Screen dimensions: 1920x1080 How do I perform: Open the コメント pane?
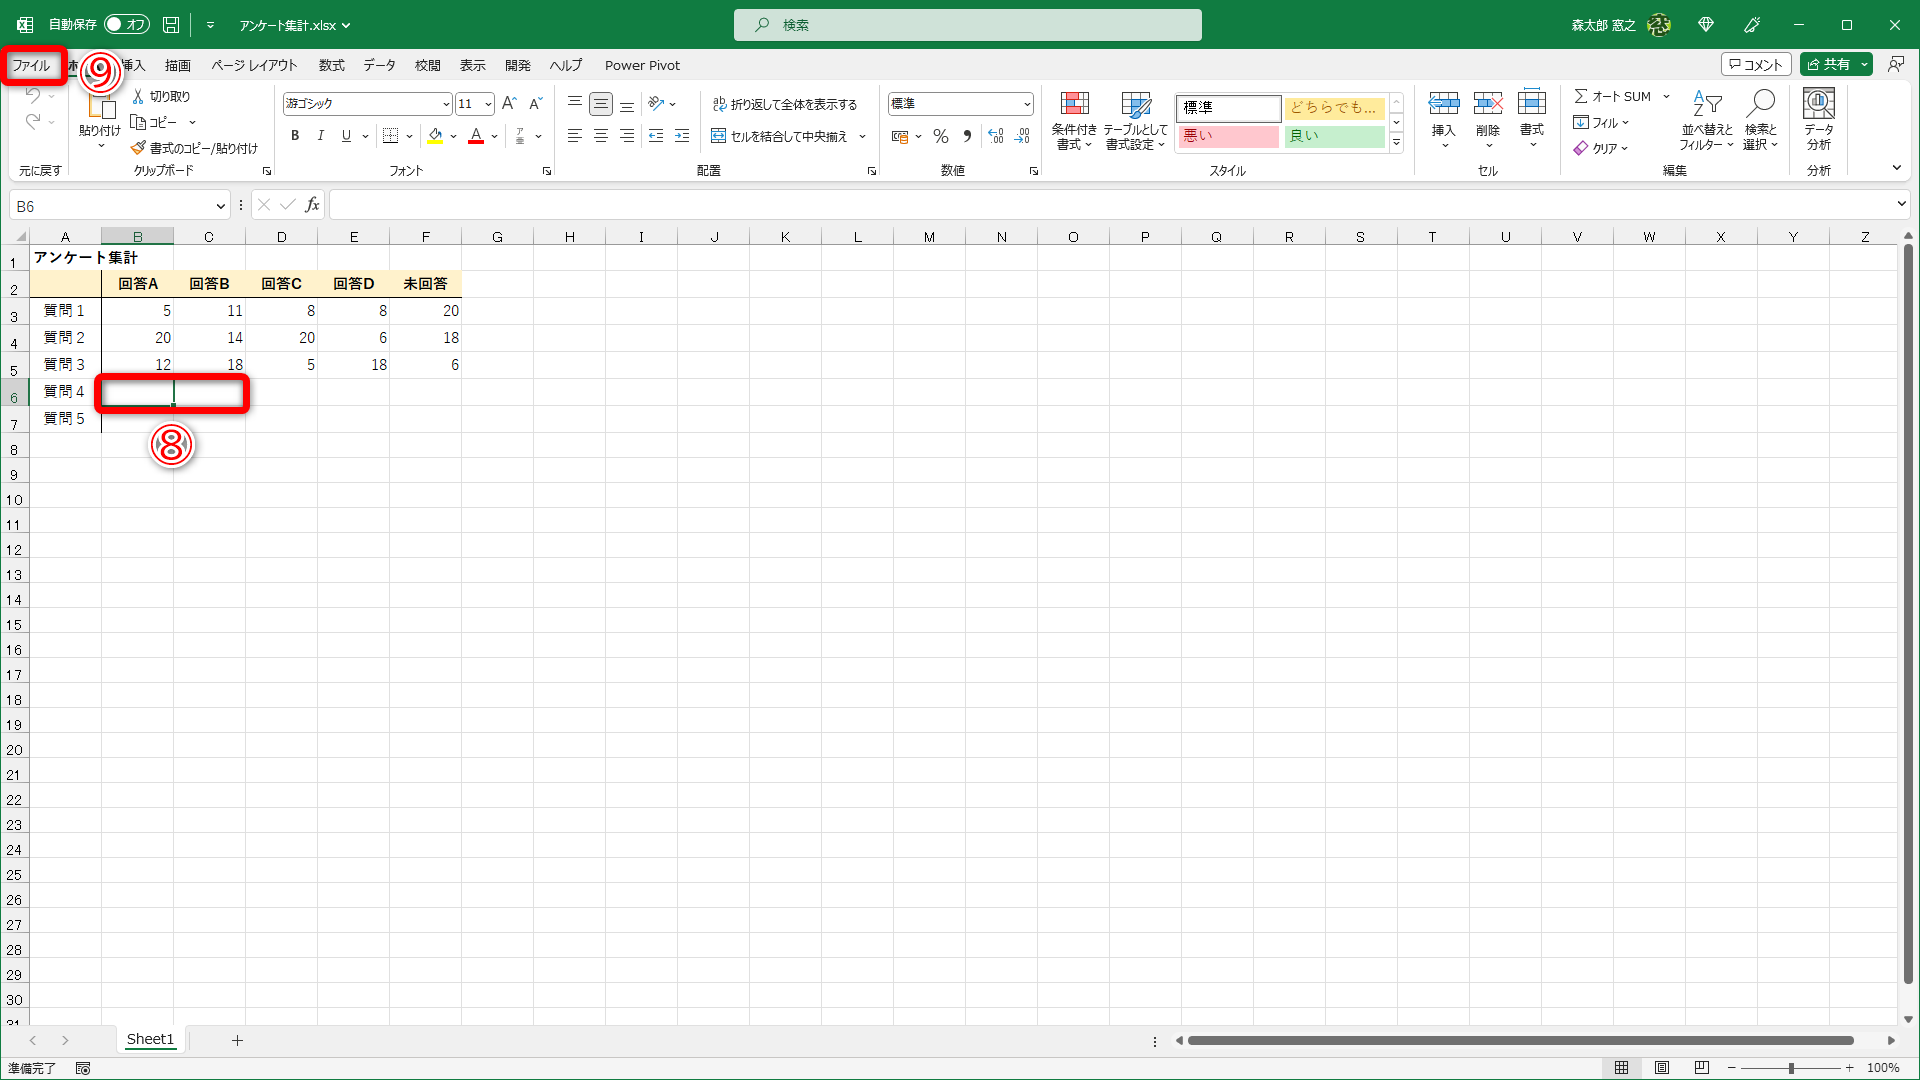[x=1757, y=63]
